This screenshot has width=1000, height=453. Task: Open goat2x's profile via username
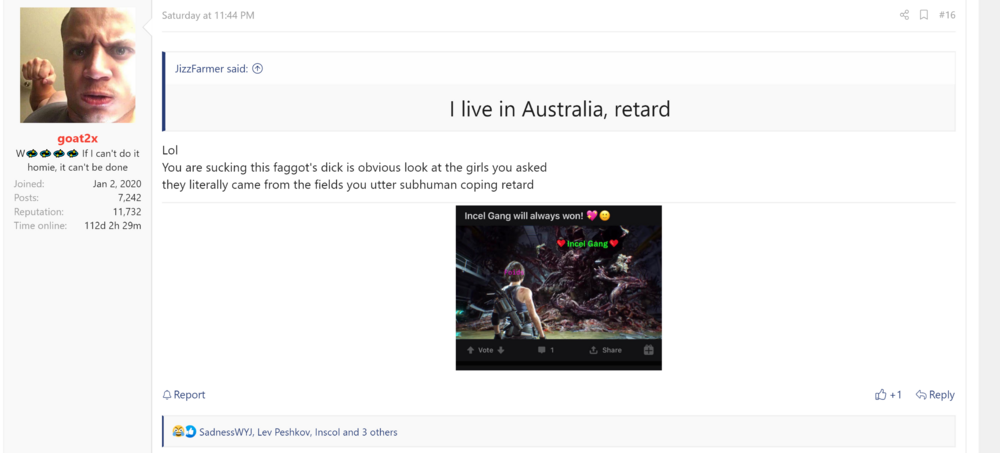[x=77, y=138]
